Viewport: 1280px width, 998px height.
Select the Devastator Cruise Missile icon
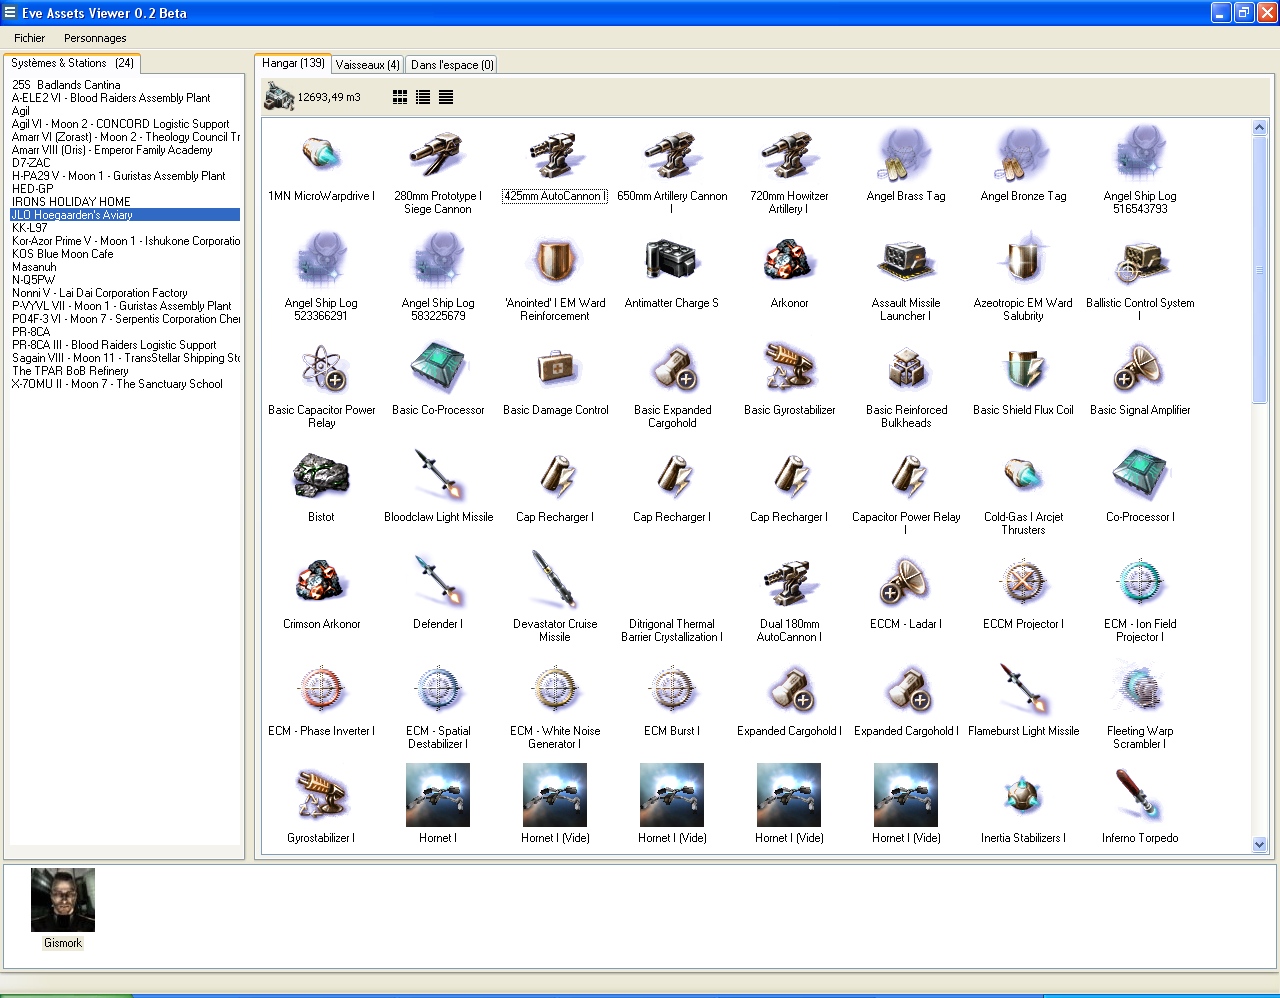coord(555,581)
